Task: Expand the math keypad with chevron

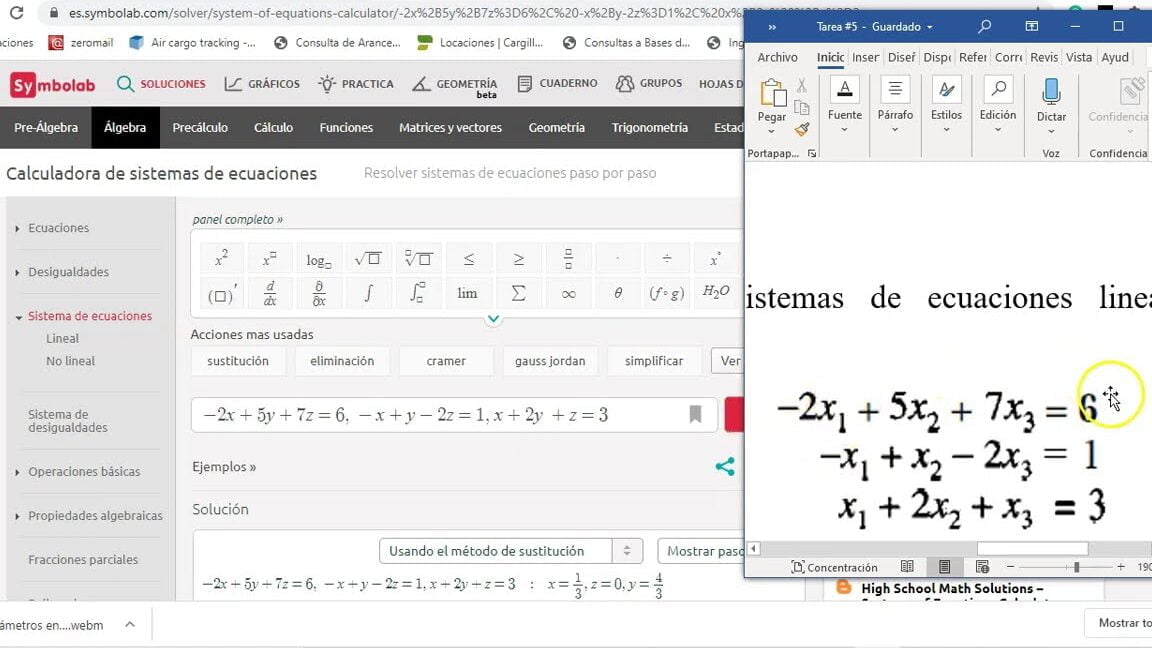Action: pos(493,319)
